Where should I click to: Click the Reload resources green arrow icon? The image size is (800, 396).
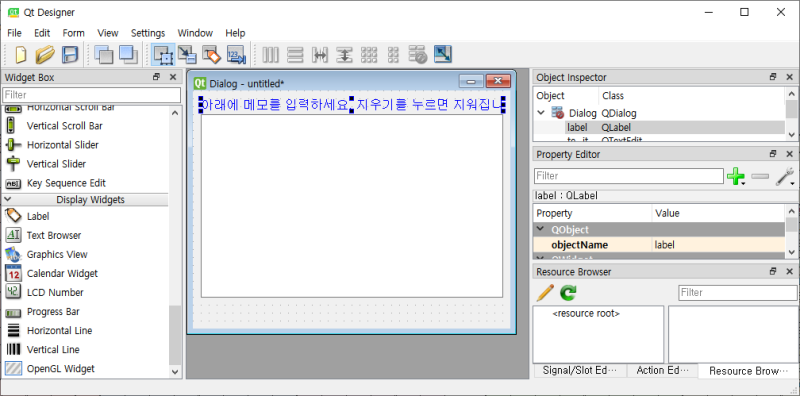click(568, 292)
